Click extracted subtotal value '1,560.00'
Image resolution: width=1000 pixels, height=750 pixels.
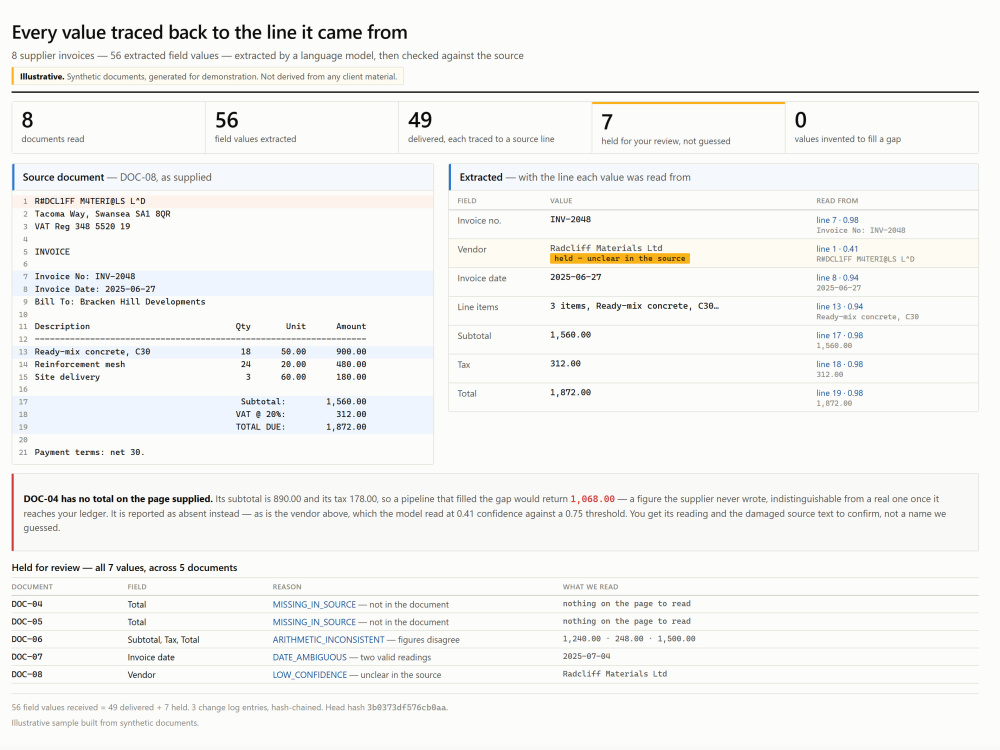570,335
